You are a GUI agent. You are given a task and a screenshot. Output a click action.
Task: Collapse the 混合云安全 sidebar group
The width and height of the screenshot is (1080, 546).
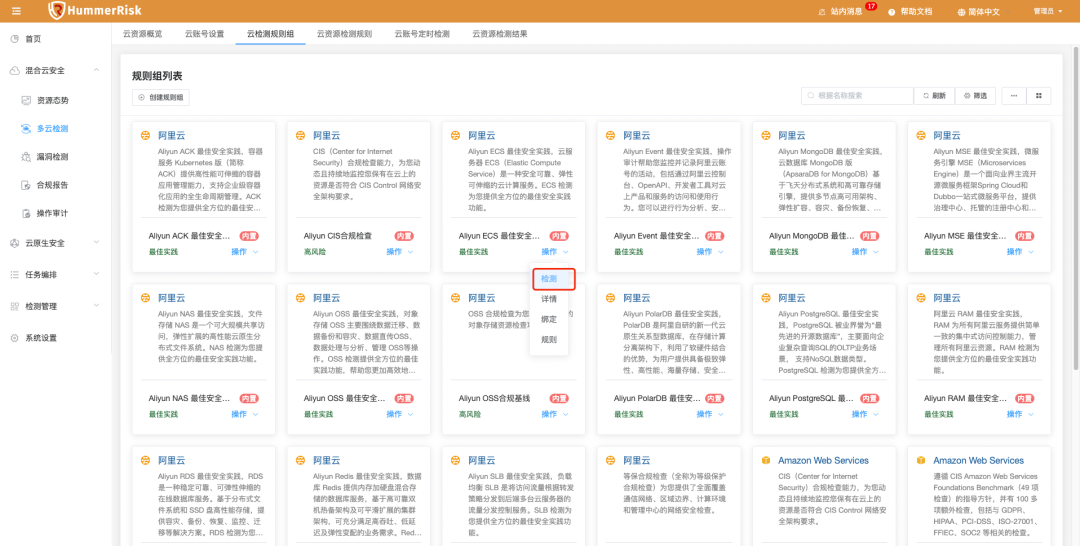click(55, 70)
